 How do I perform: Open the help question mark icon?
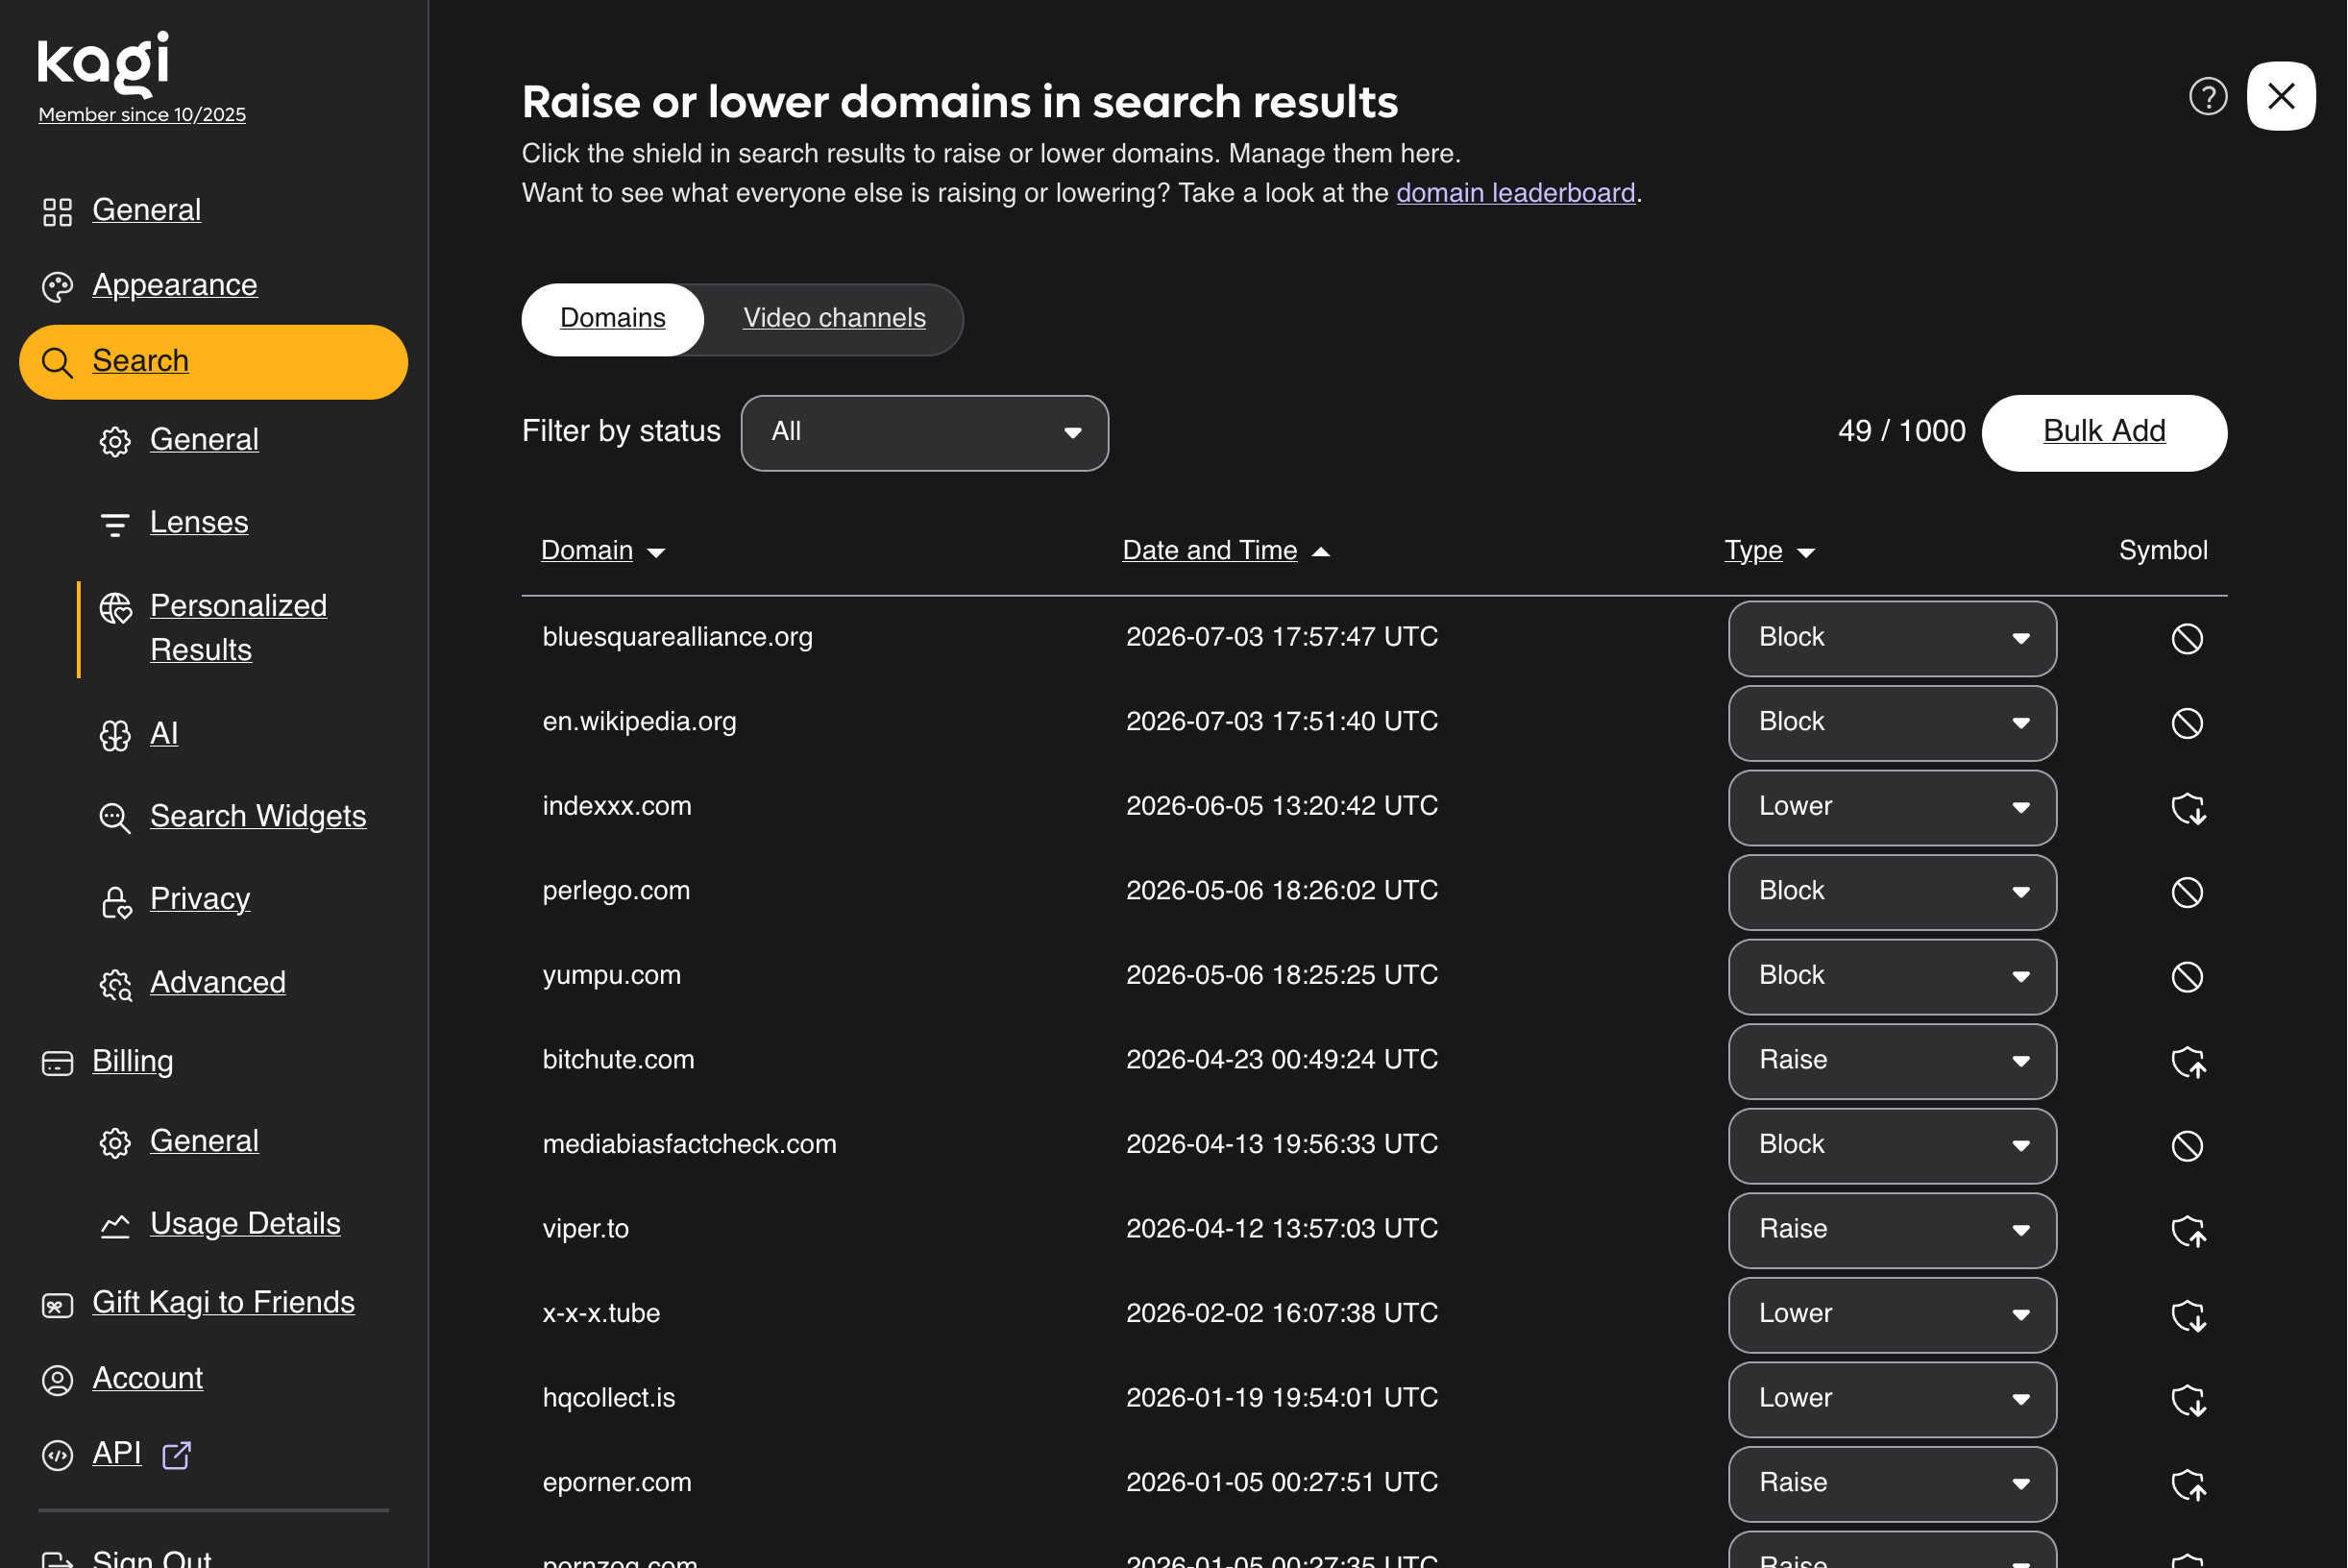click(2208, 97)
